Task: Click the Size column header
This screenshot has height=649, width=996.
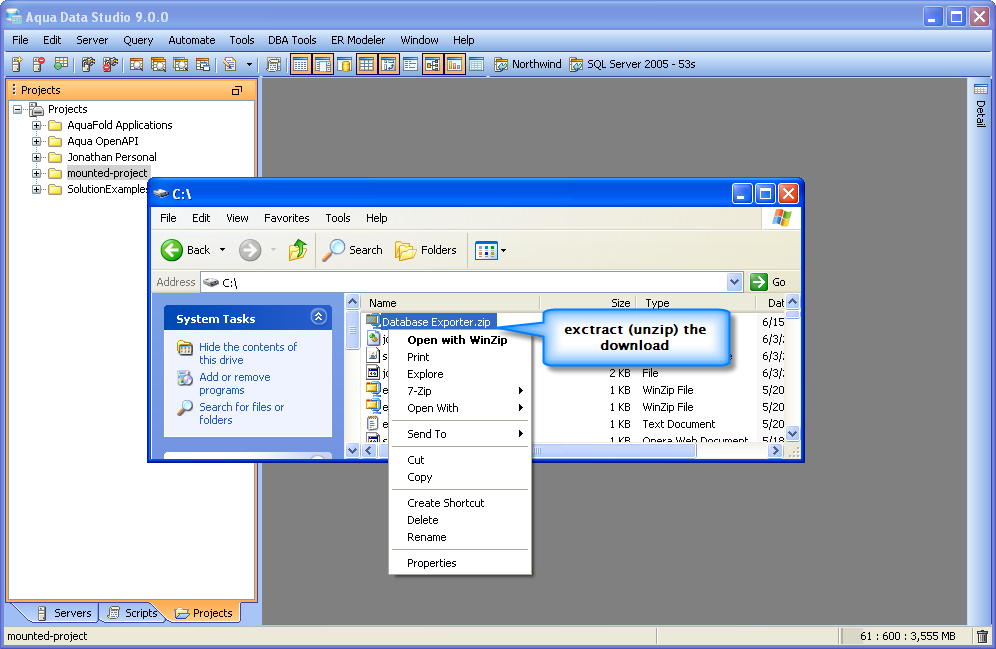Action: coord(588,303)
